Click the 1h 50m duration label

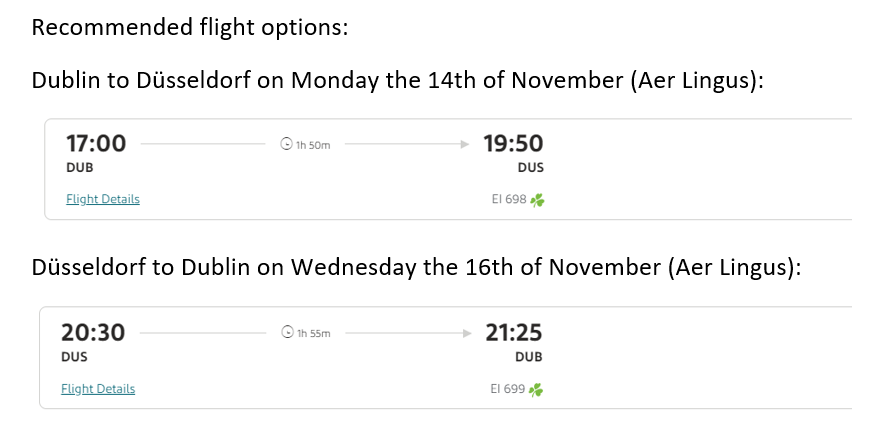click(313, 145)
